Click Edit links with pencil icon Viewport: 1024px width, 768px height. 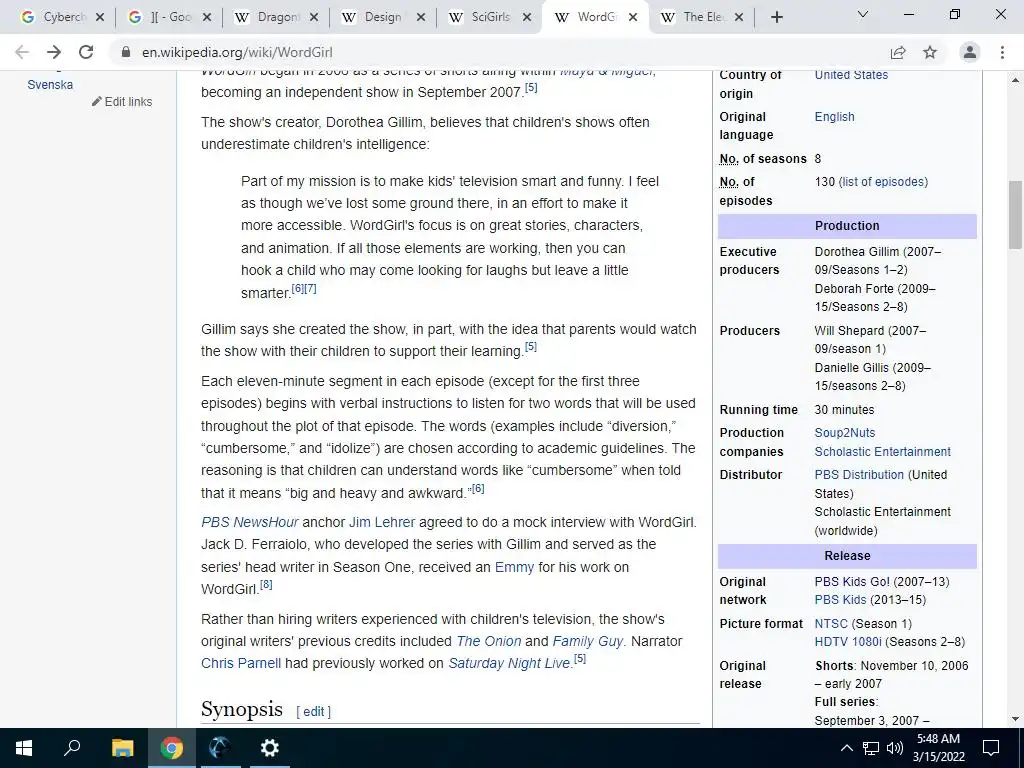[122, 102]
